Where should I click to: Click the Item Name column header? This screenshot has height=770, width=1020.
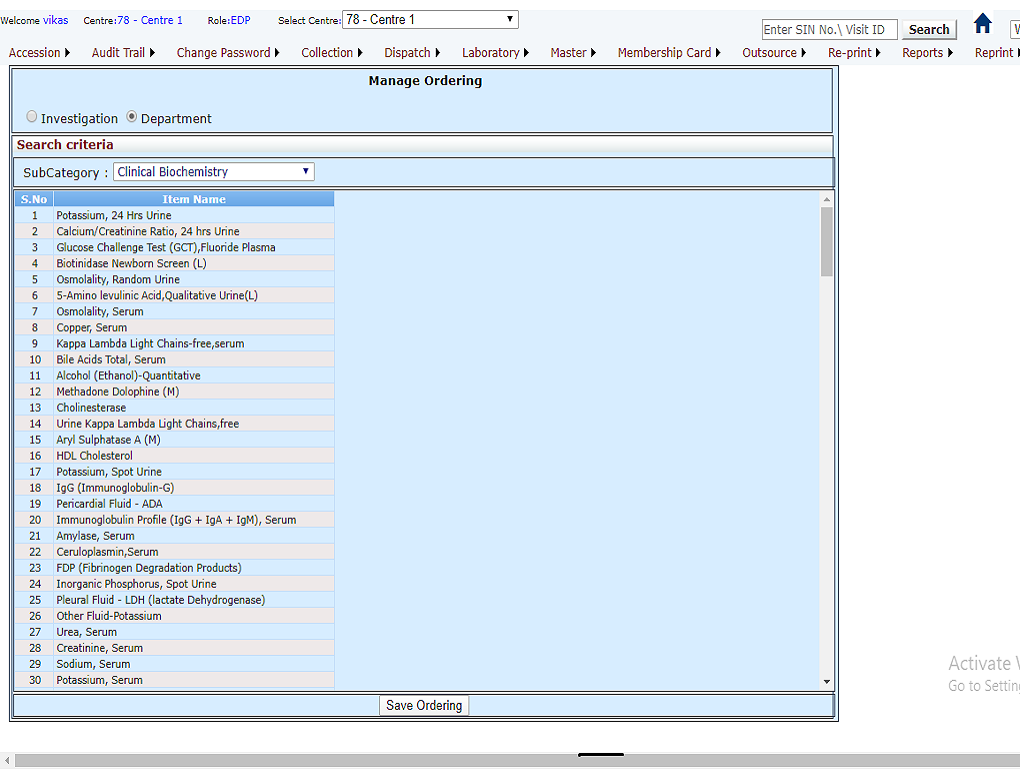pyautogui.click(x=194, y=199)
